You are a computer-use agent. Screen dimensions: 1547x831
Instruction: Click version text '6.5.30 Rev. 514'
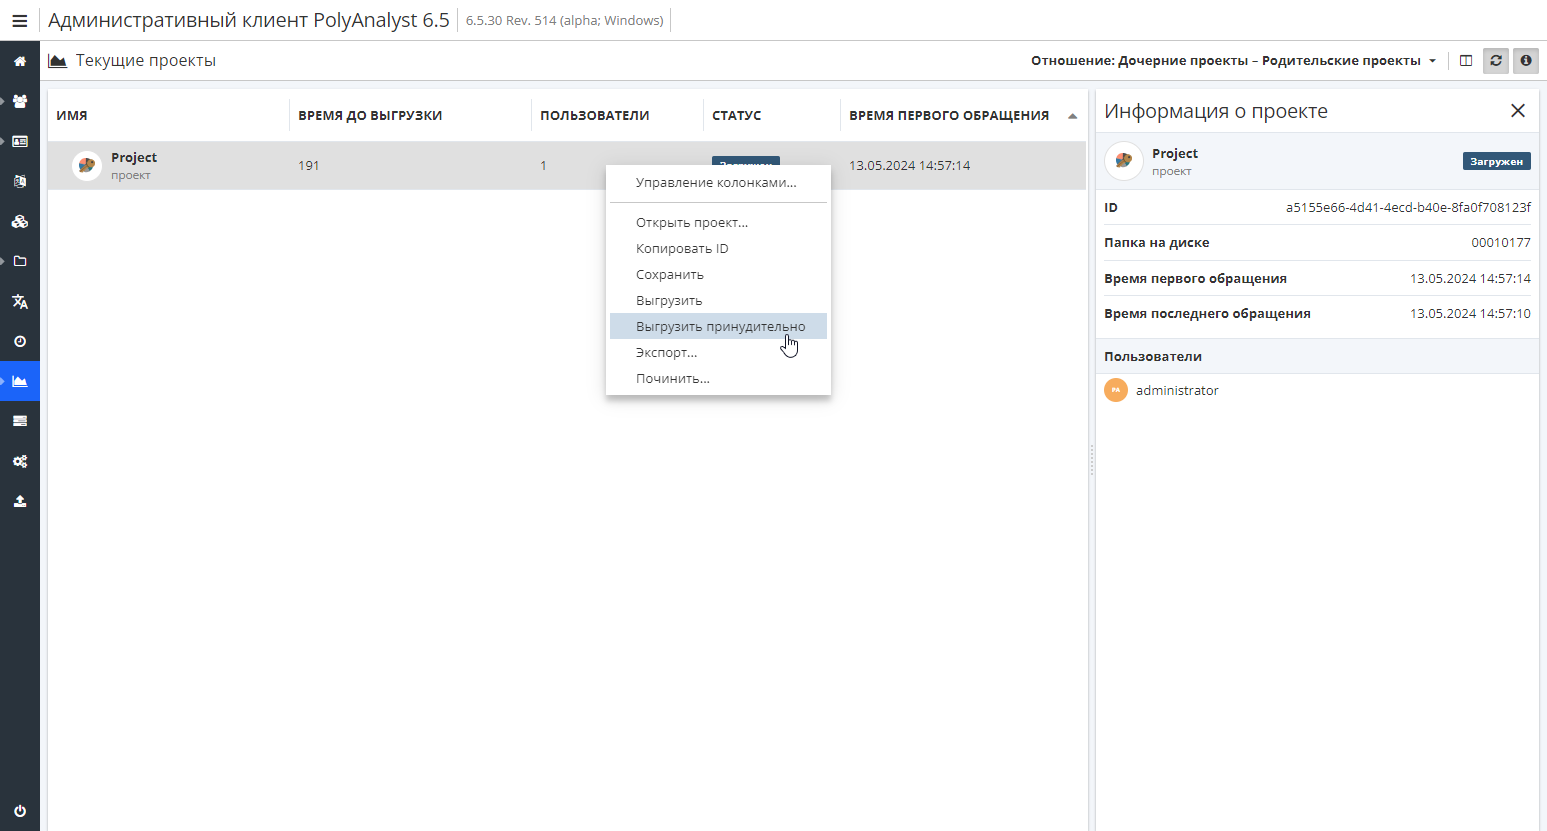click(565, 20)
